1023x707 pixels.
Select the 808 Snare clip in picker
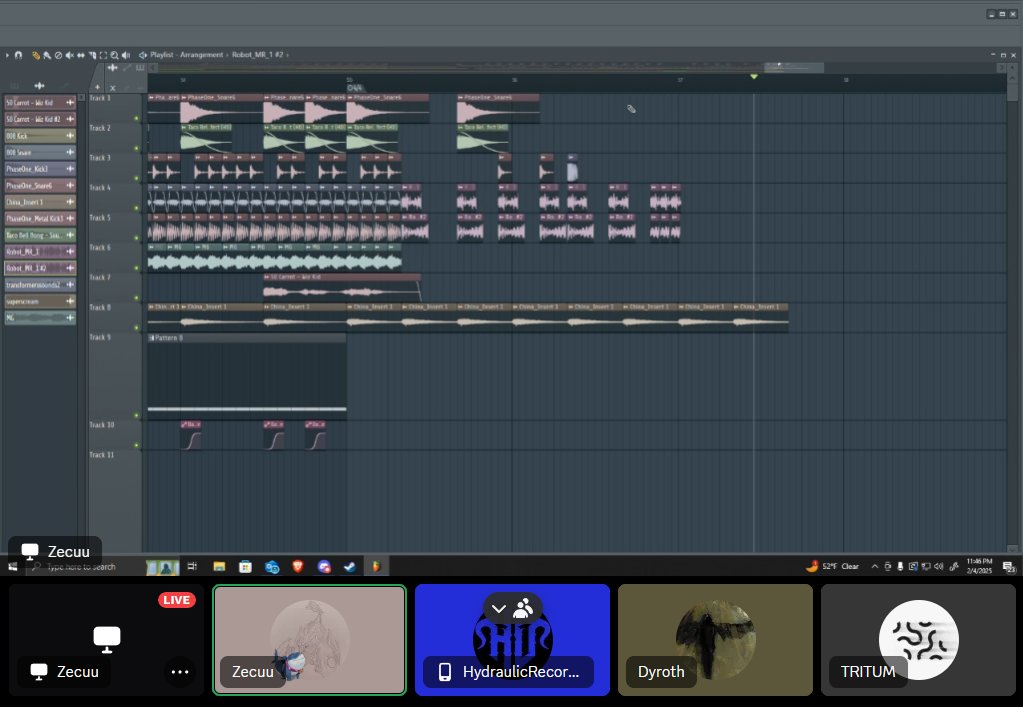coord(40,152)
